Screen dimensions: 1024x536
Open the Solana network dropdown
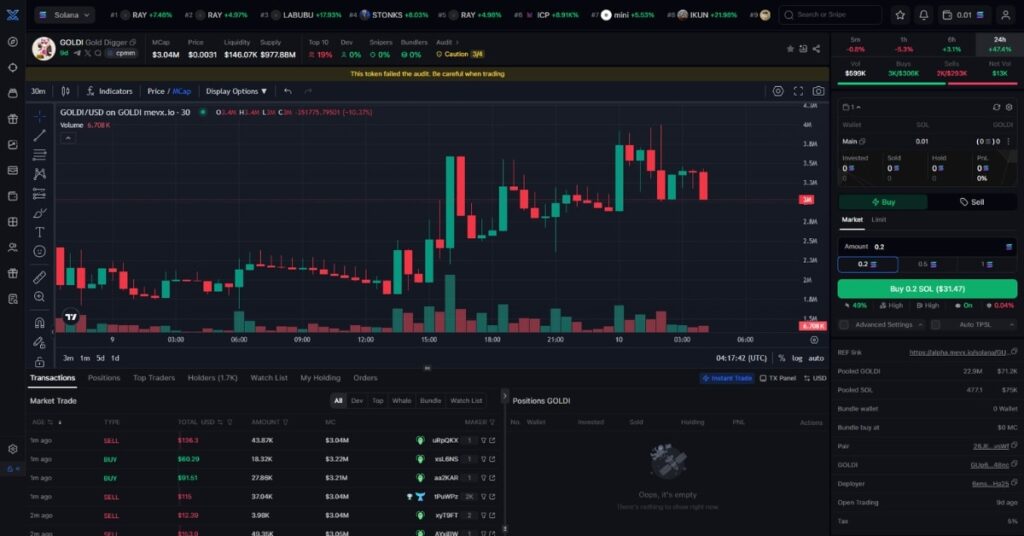(64, 14)
